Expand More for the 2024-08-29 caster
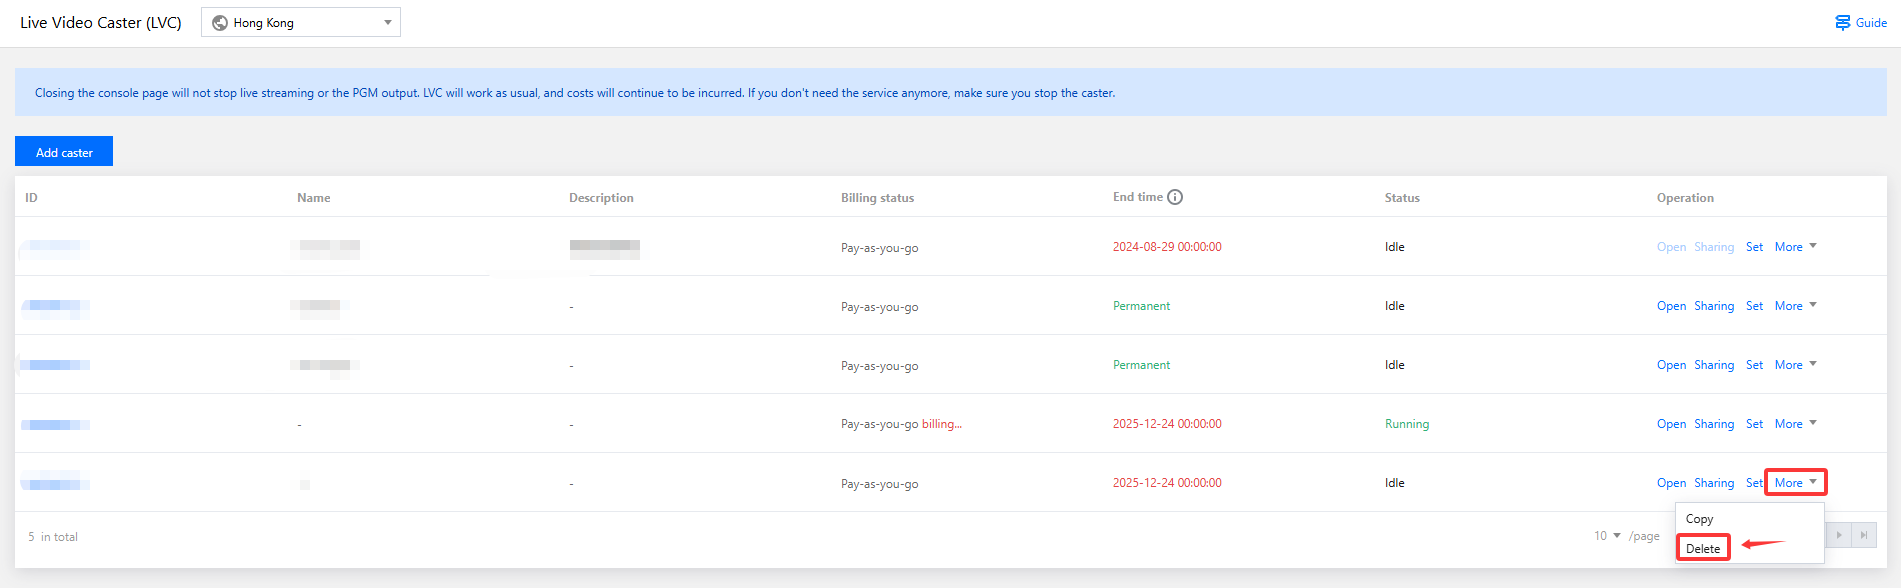The image size is (1901, 588). [1795, 247]
